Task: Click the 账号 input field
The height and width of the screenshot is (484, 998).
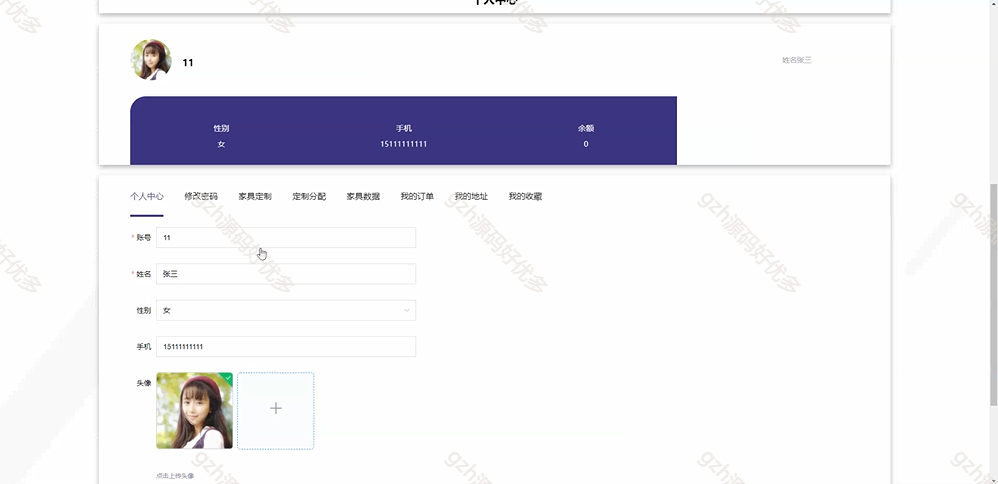Action: [286, 238]
